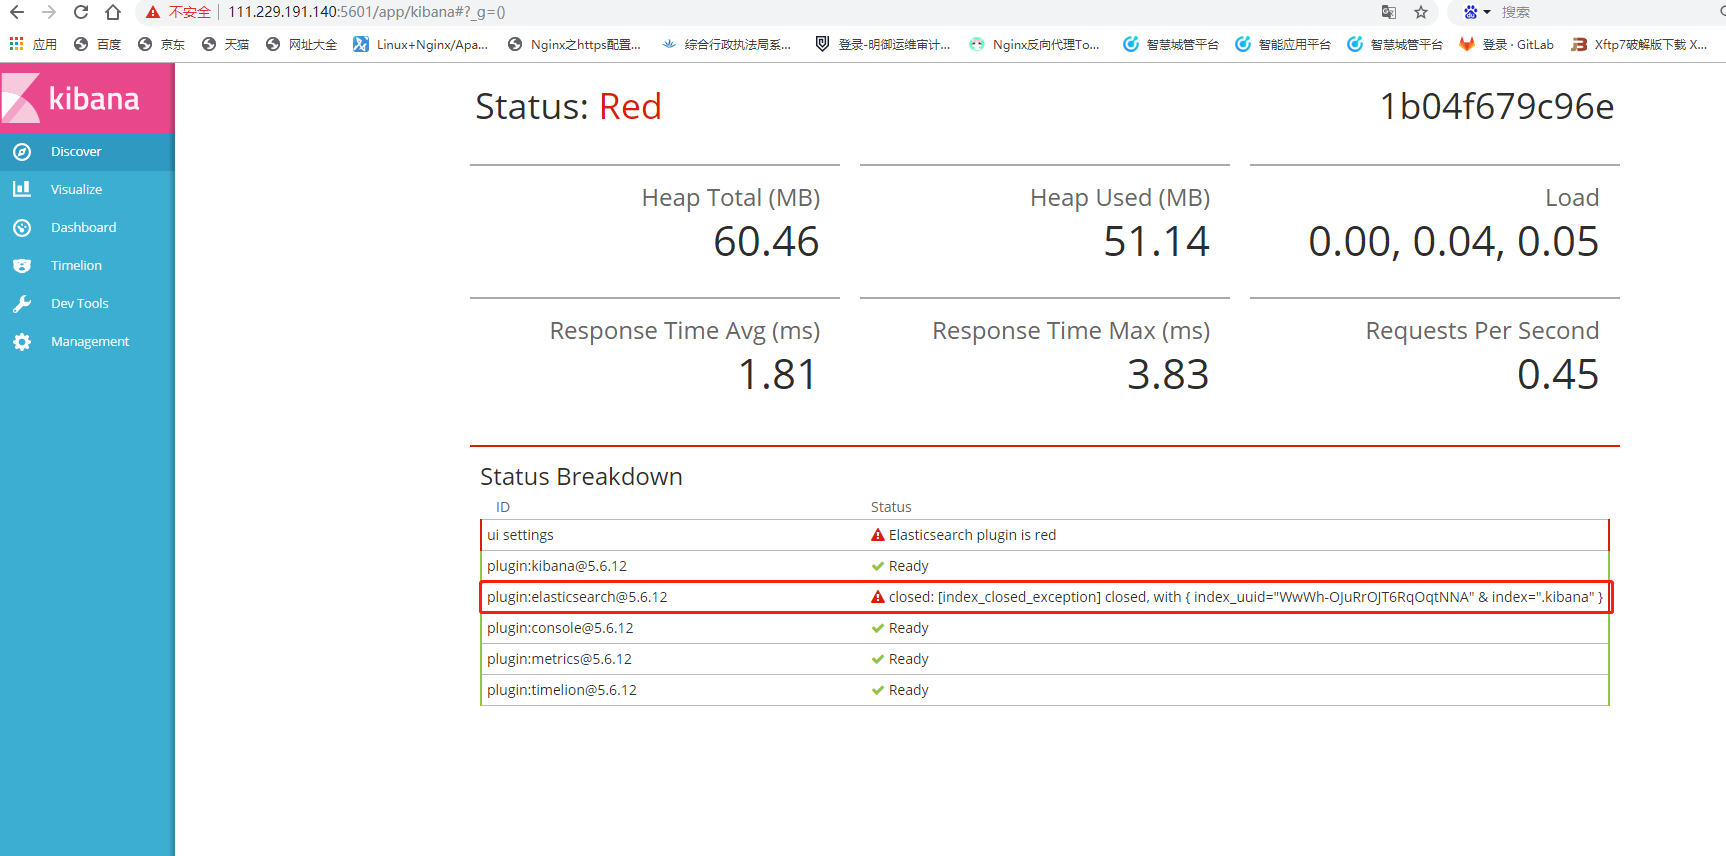This screenshot has height=856, width=1726.
Task: Open 登录-明御运维审计 bookmark
Action: pos(883,44)
